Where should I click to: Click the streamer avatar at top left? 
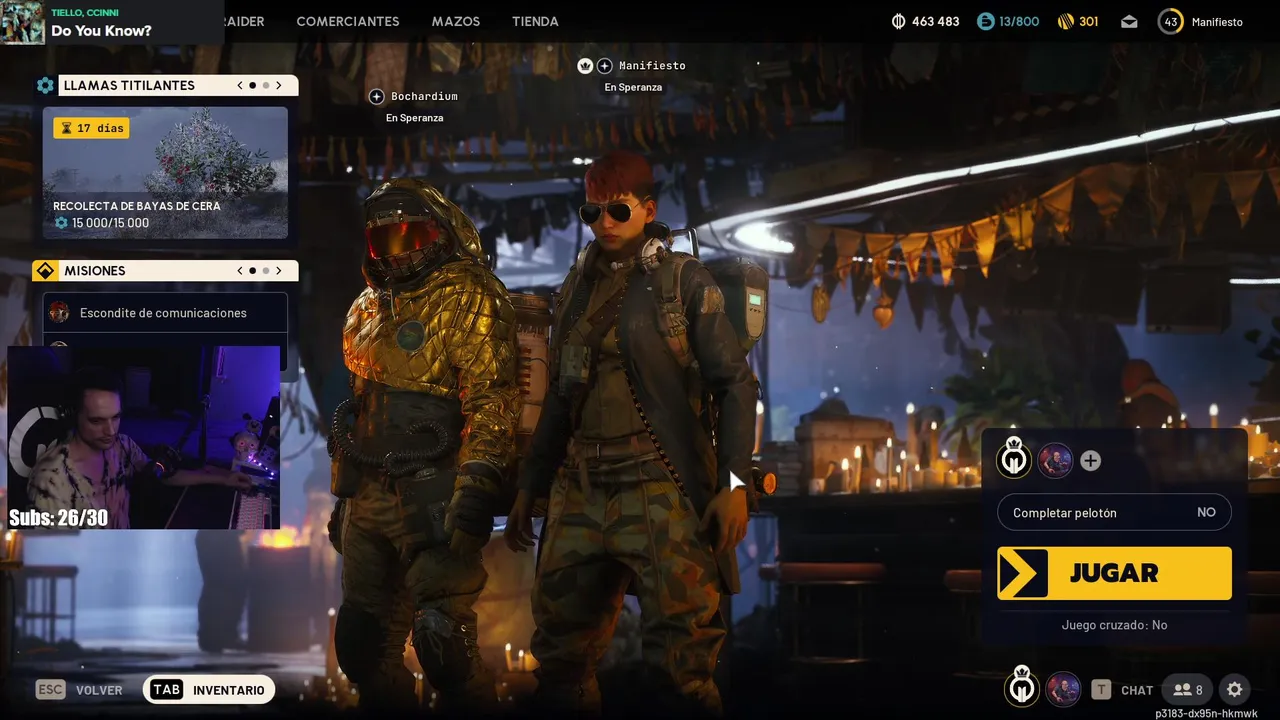[22, 22]
